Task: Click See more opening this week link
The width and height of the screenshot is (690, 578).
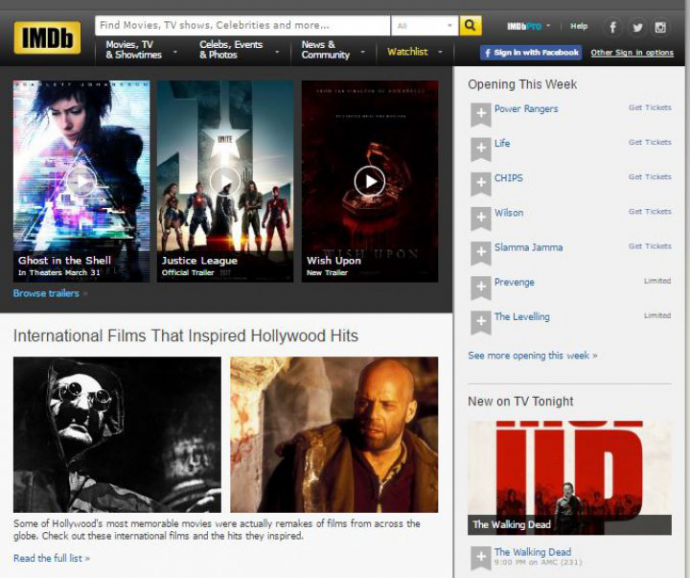Action: [x=532, y=355]
